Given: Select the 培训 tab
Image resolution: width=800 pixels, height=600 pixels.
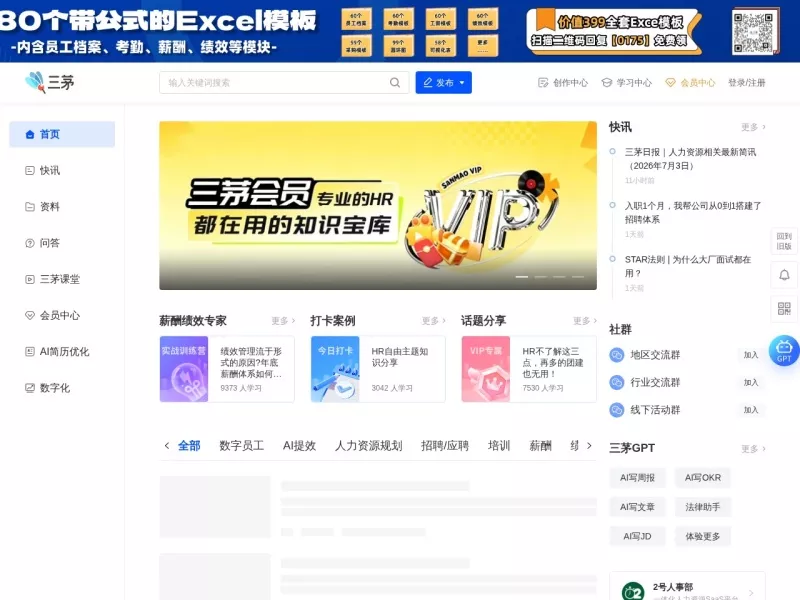Looking at the screenshot, I should pyautogui.click(x=499, y=445).
